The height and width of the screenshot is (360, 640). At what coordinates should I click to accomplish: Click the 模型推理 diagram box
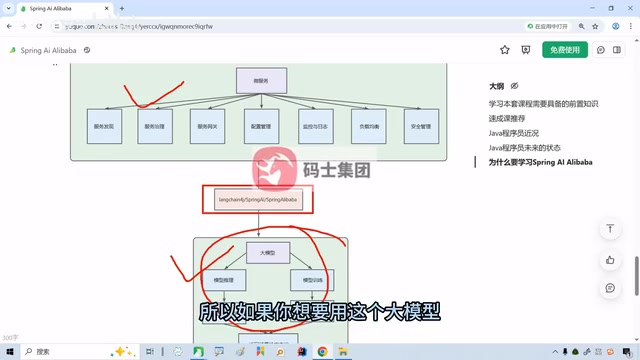[x=224, y=280]
